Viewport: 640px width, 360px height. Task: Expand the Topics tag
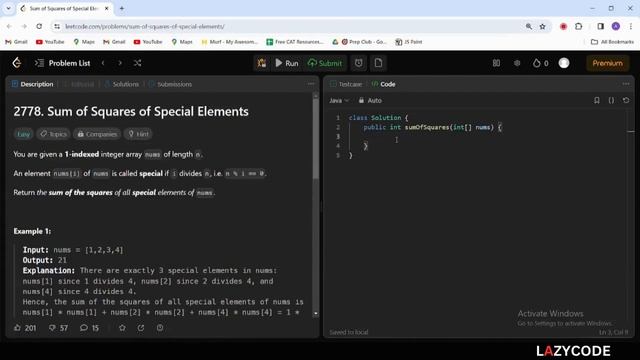coord(53,134)
